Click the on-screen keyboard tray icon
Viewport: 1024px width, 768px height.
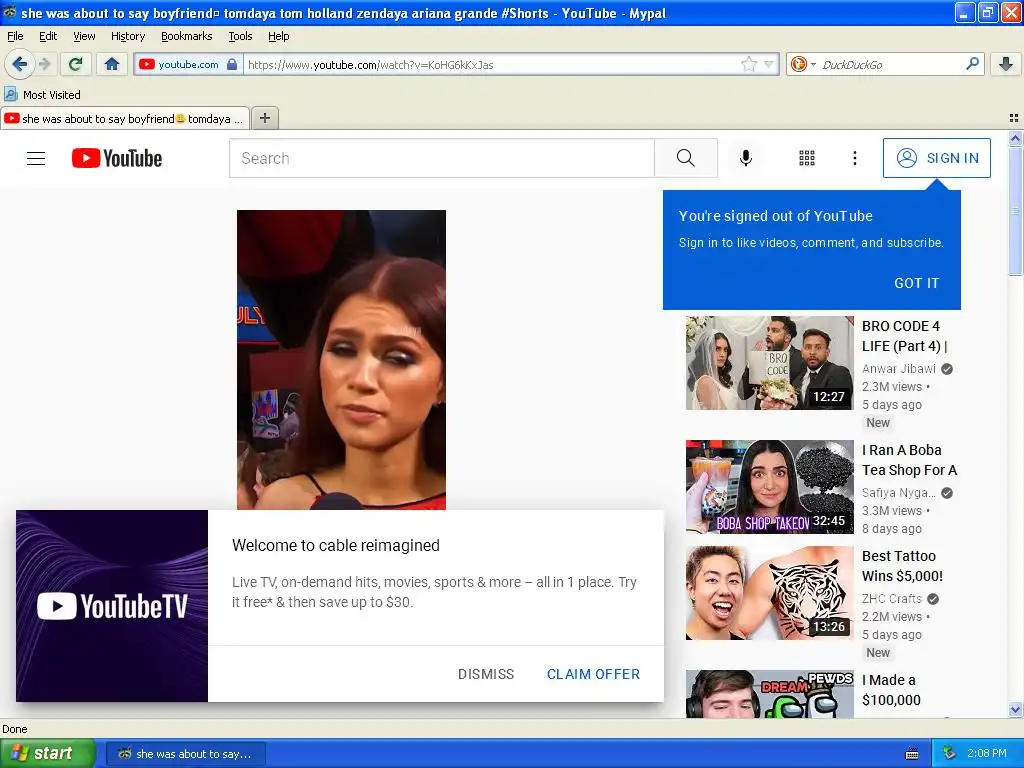coord(912,754)
